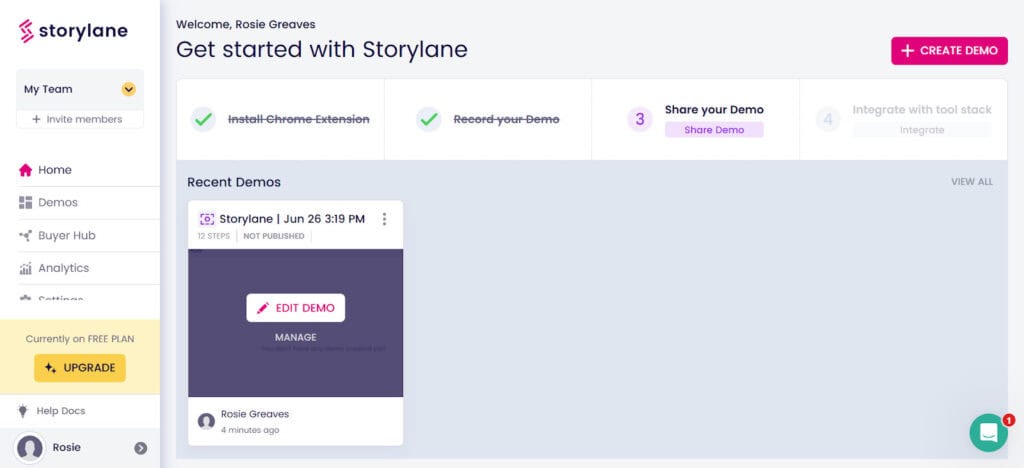Click the Share Demo button

pyautogui.click(x=714, y=130)
